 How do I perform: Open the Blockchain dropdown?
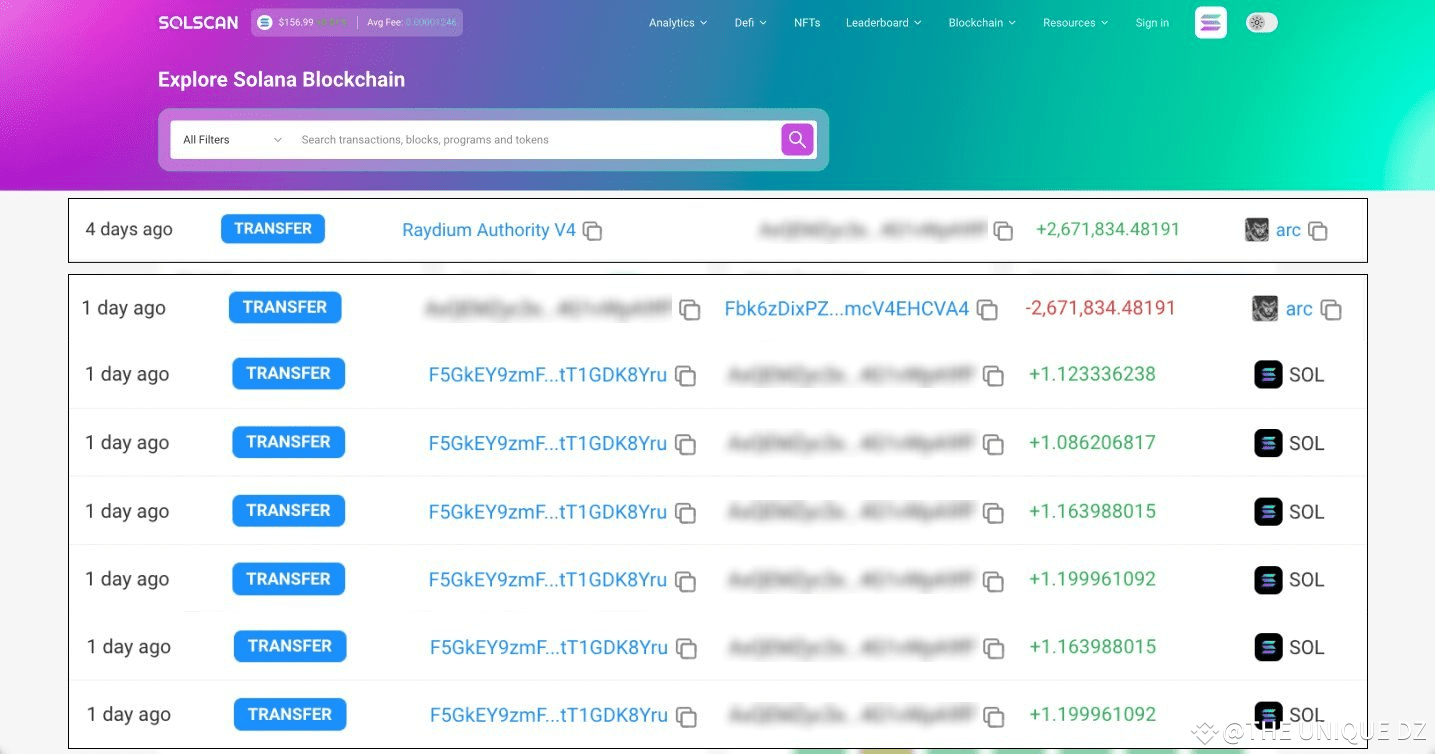pyautogui.click(x=982, y=23)
